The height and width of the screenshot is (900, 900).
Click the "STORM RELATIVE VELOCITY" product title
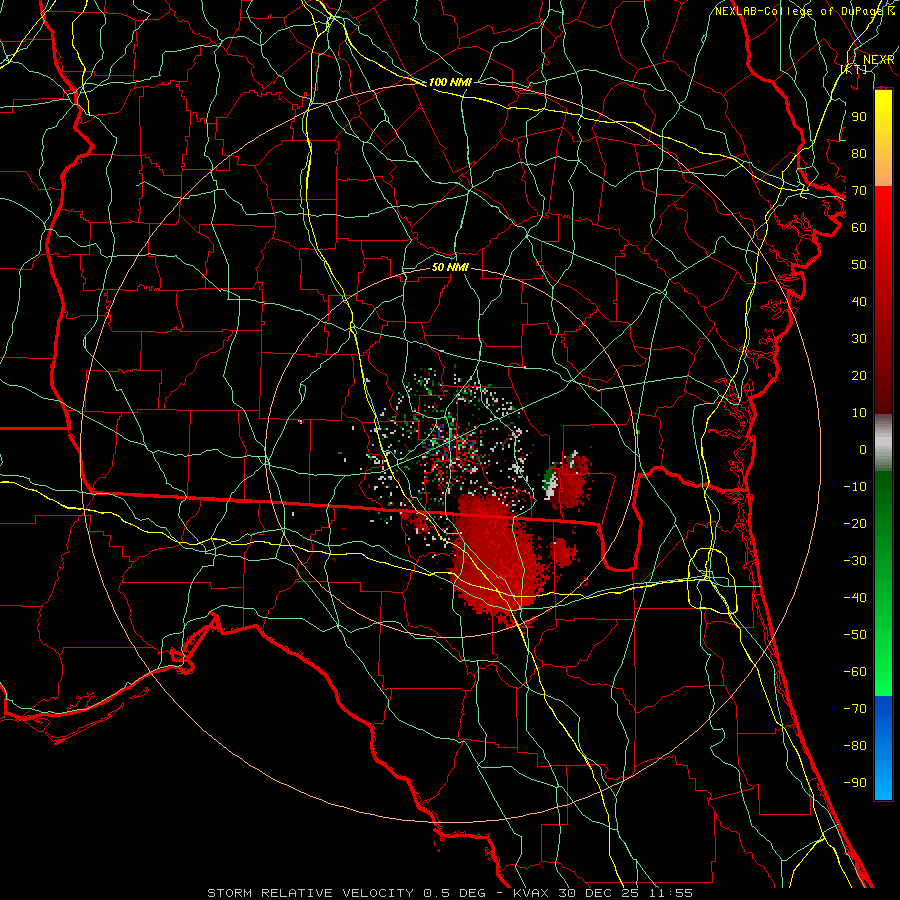[x=310, y=893]
